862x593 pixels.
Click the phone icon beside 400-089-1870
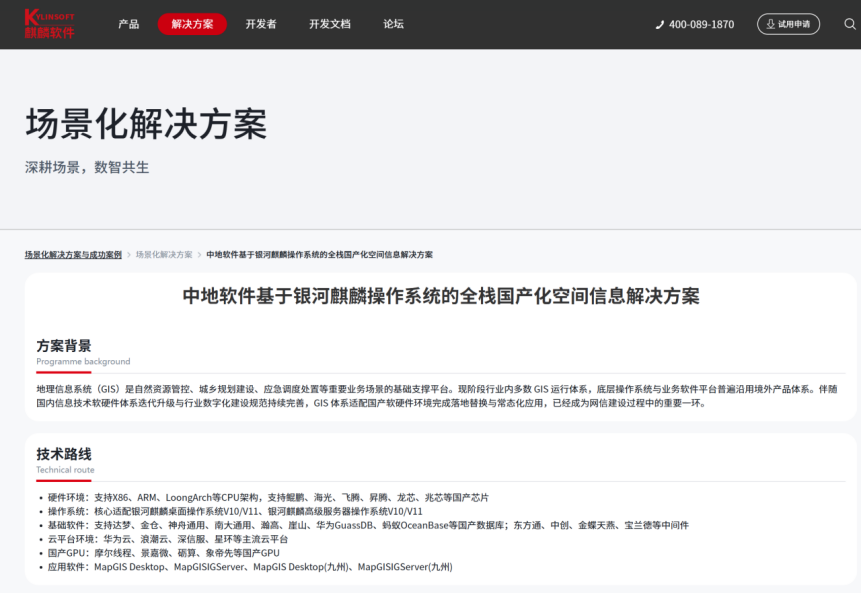point(660,25)
